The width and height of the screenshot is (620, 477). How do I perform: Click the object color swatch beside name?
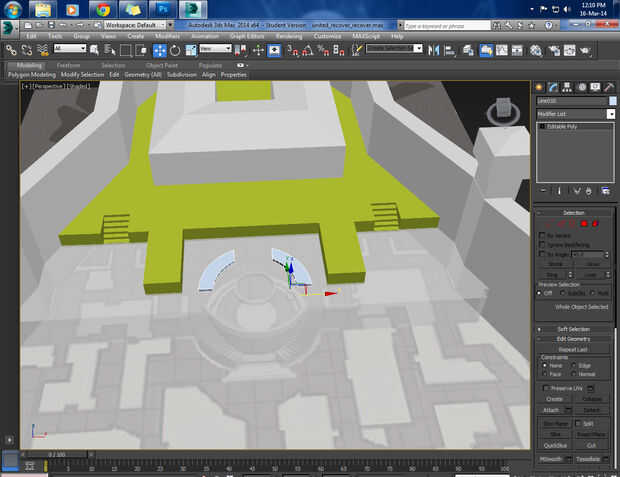click(x=611, y=101)
